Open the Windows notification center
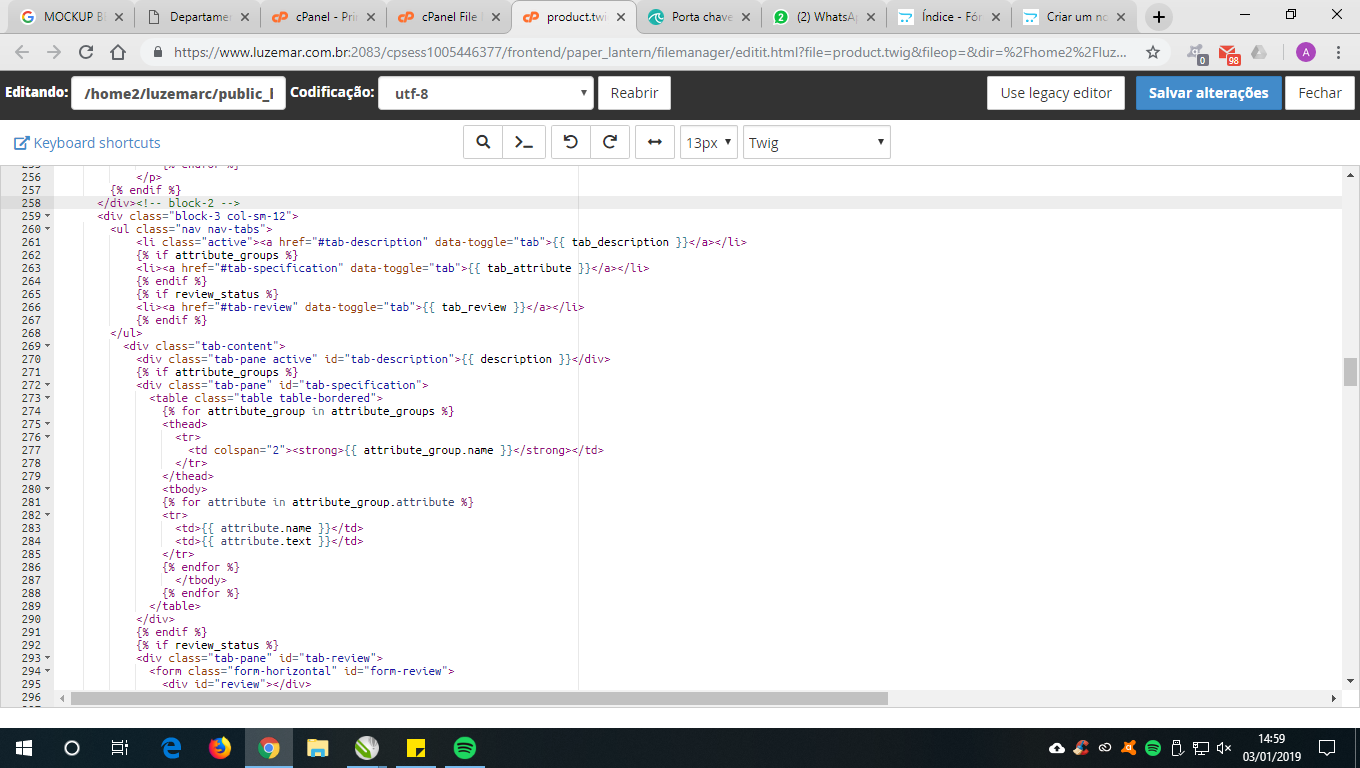Screen dimensions: 1360x768 (1327, 747)
